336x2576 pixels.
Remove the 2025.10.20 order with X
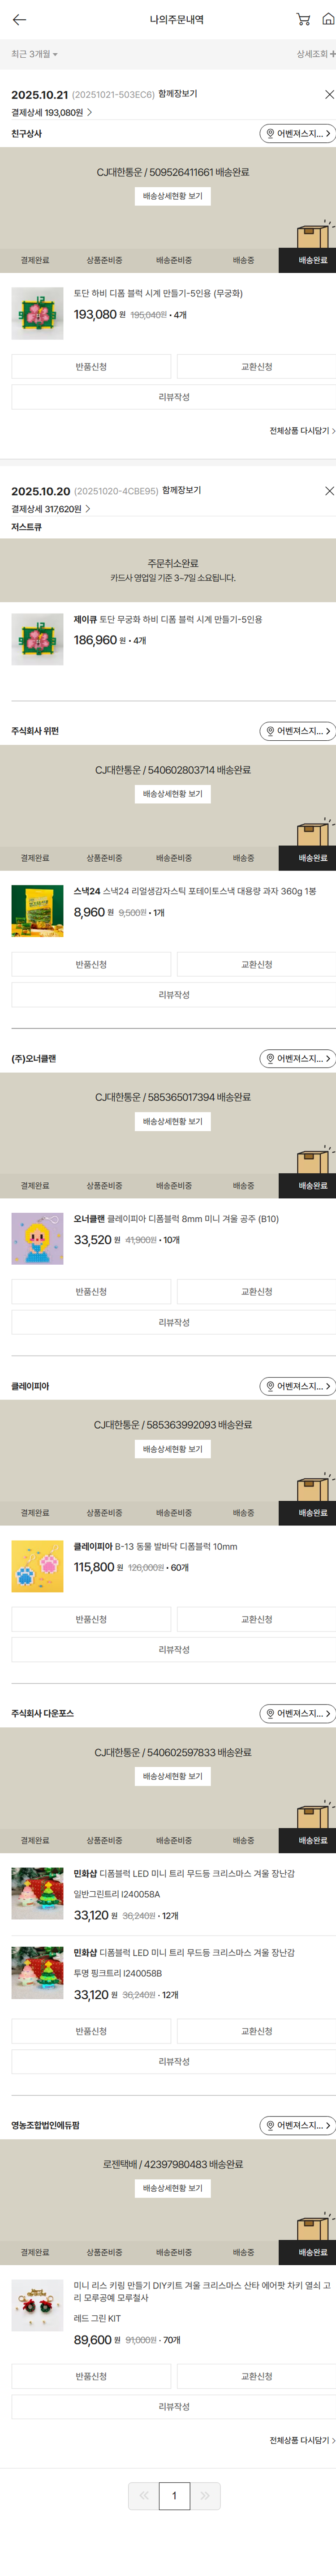click(x=329, y=491)
